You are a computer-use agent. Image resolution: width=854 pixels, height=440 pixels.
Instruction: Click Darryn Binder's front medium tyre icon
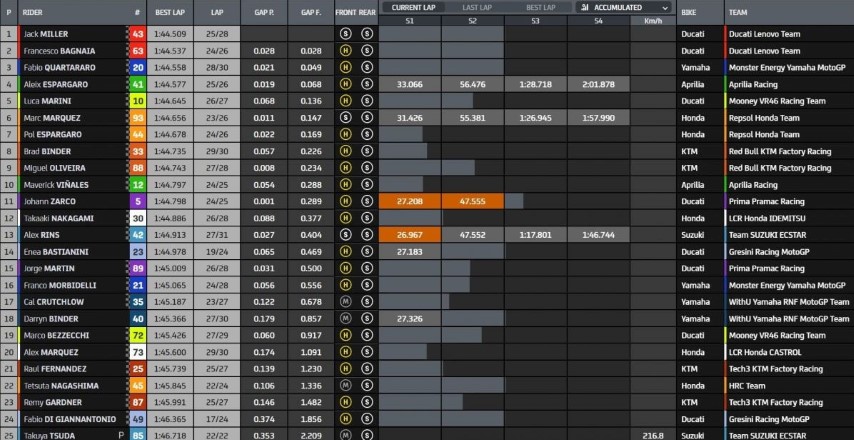point(345,319)
